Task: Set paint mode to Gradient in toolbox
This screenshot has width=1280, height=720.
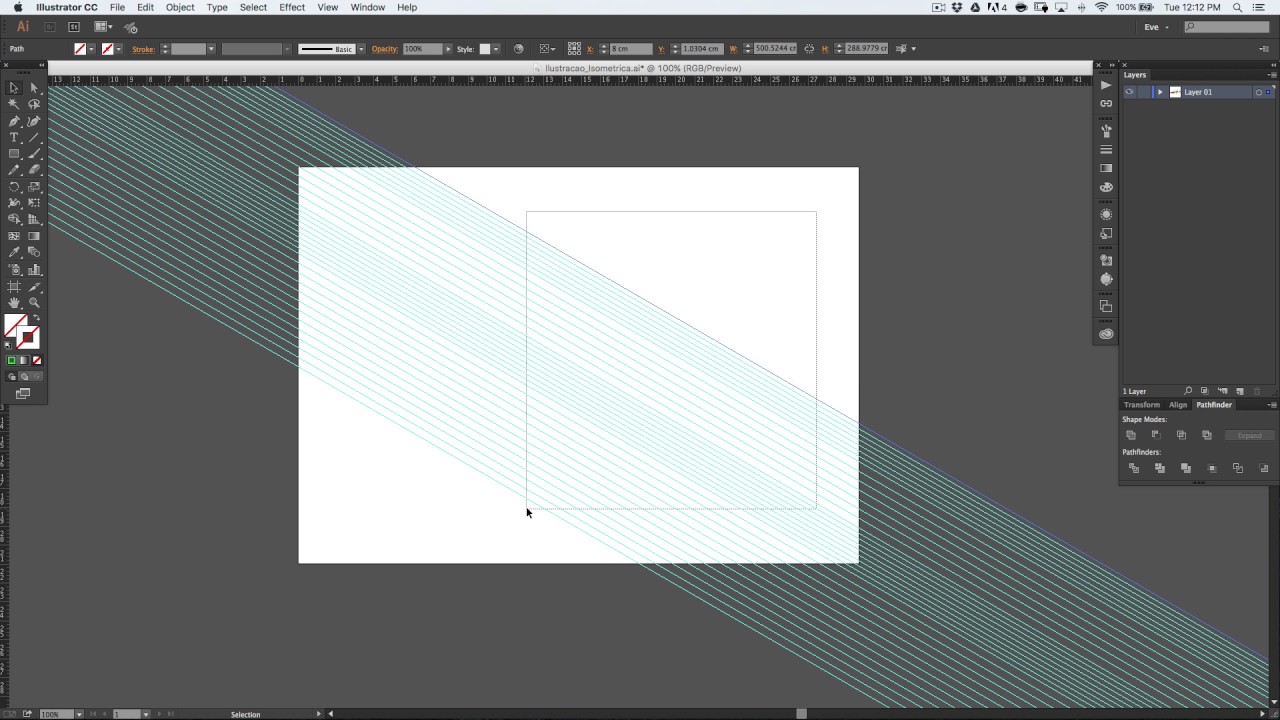Action: pyautogui.click(x=24, y=360)
